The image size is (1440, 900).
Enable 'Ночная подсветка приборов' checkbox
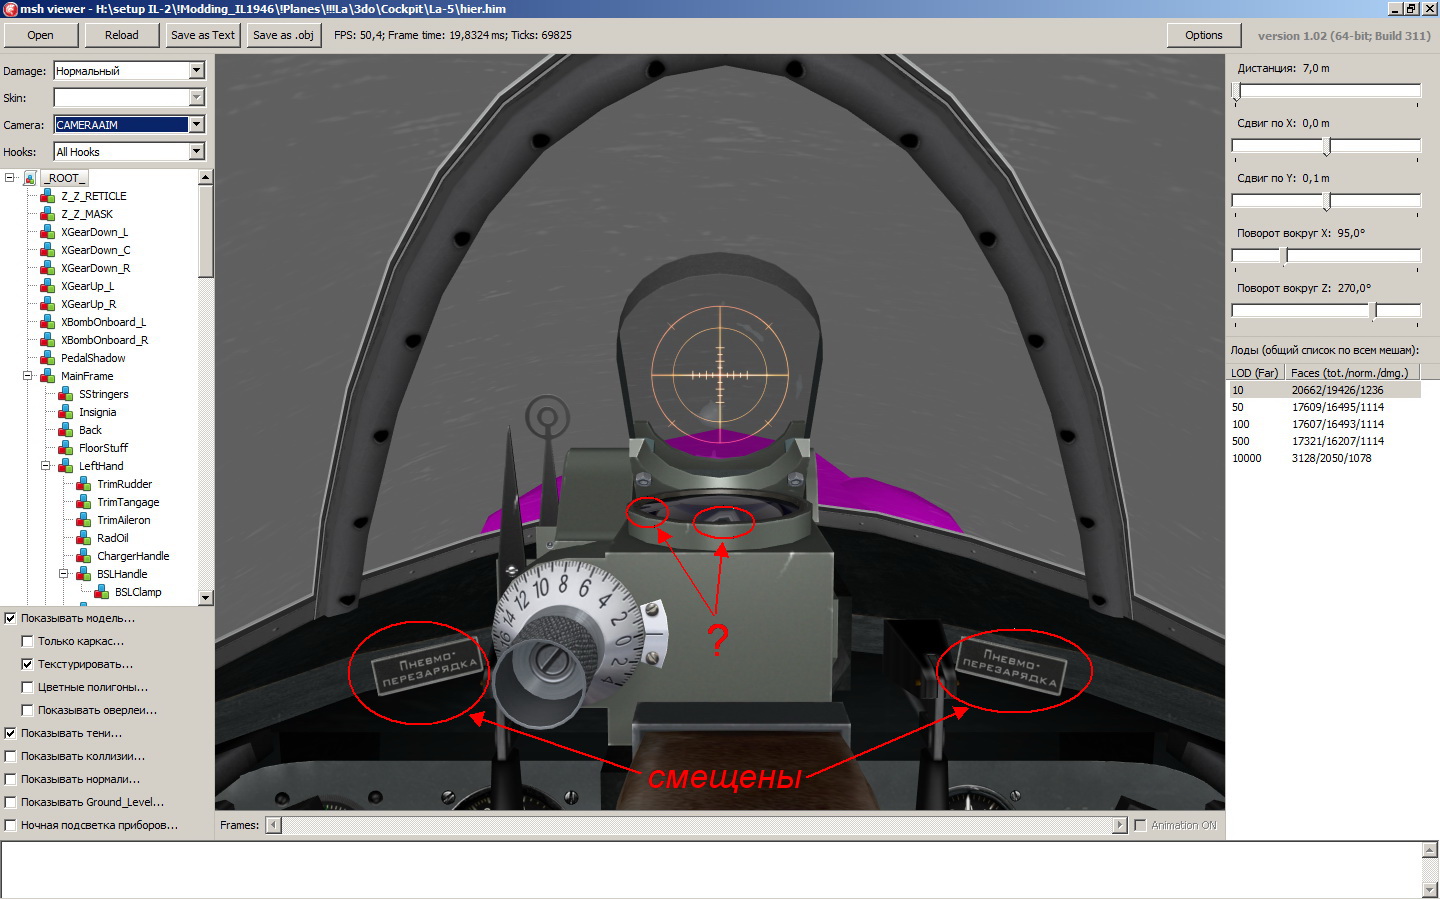(x=10, y=825)
